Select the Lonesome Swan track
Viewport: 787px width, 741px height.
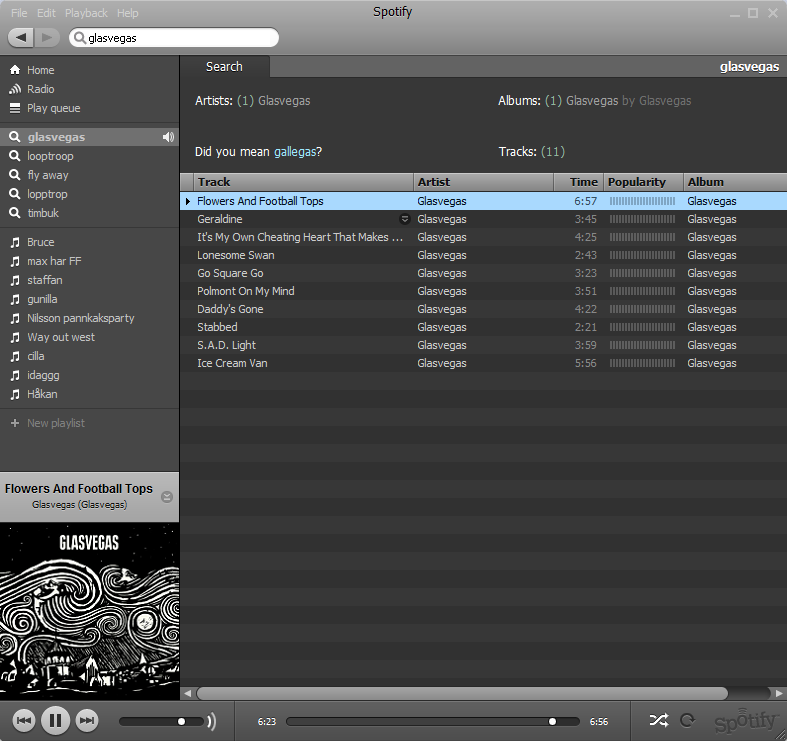point(483,255)
